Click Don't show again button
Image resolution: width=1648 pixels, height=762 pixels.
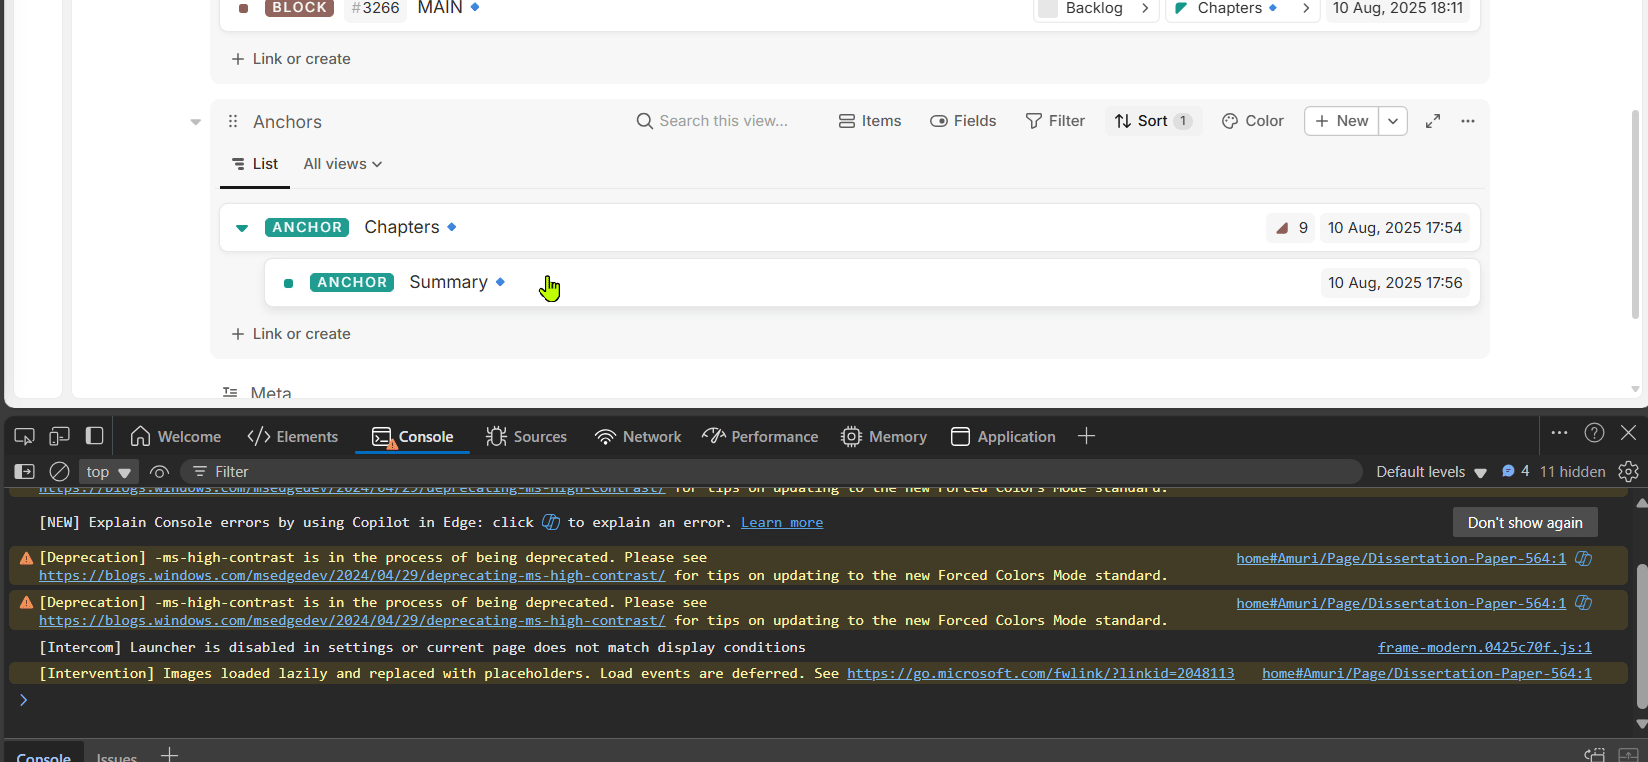pos(1525,522)
